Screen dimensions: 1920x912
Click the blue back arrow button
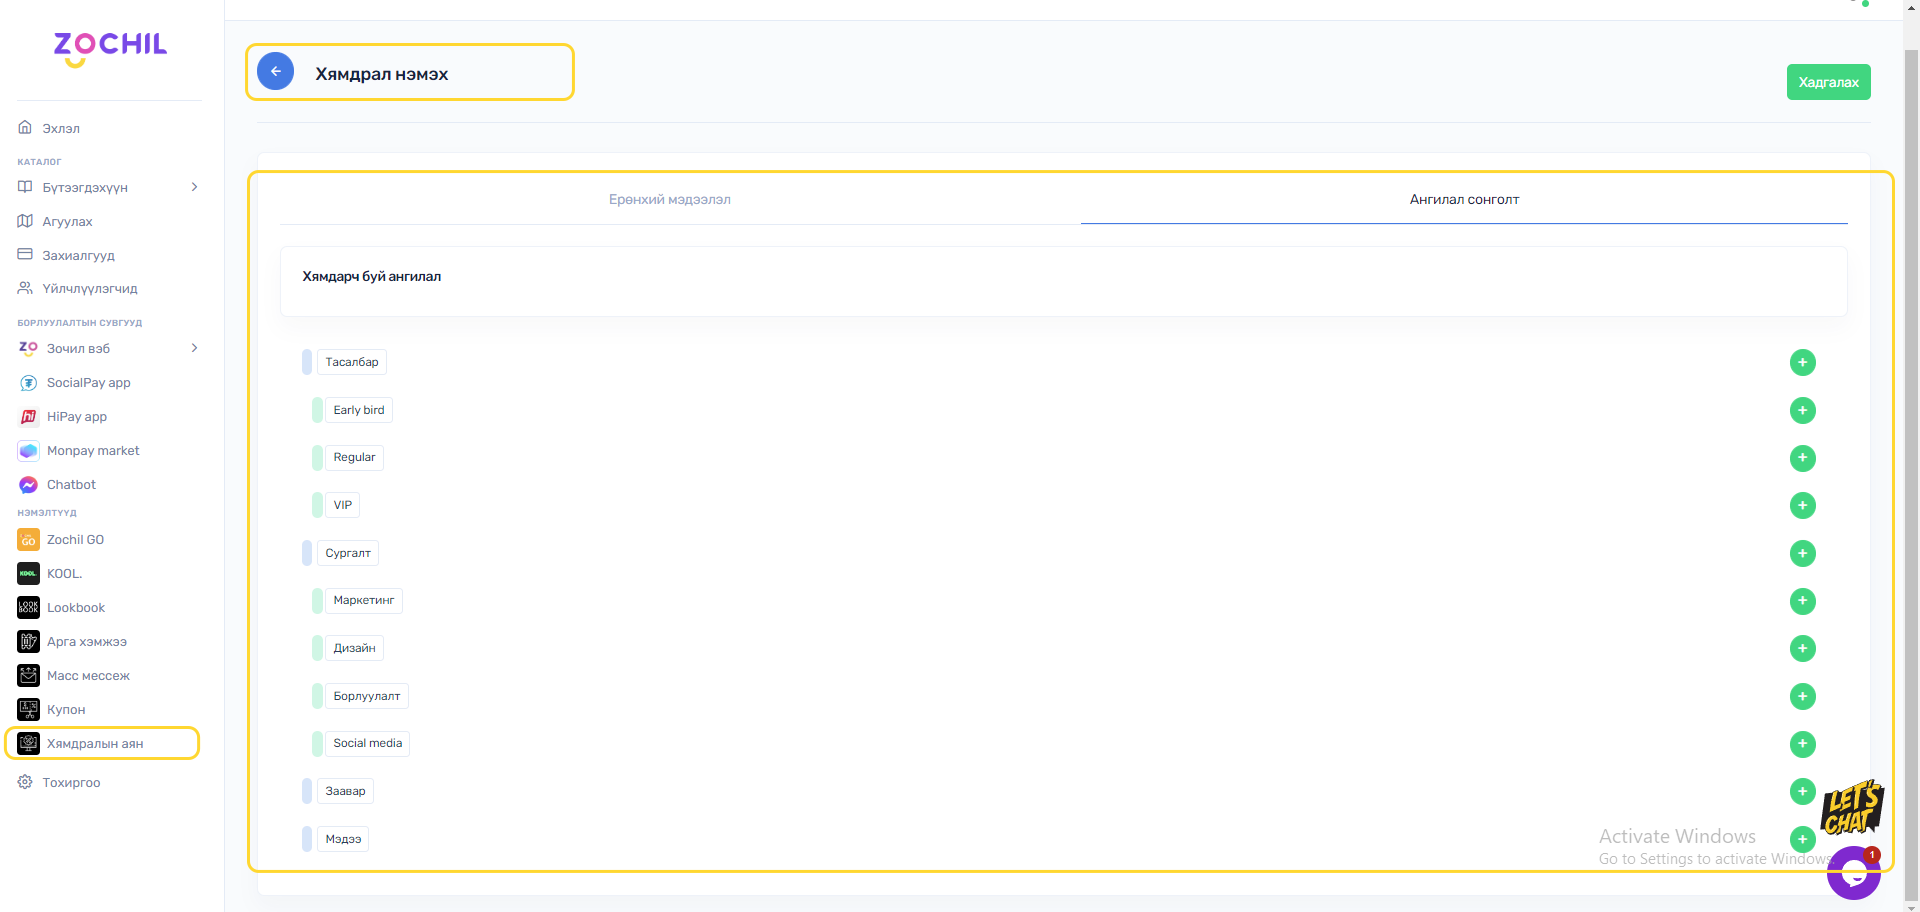(x=275, y=72)
